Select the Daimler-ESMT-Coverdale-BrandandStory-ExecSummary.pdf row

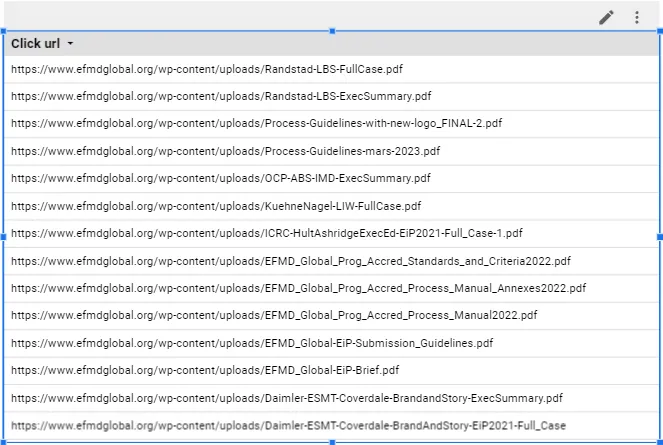(x=332, y=398)
